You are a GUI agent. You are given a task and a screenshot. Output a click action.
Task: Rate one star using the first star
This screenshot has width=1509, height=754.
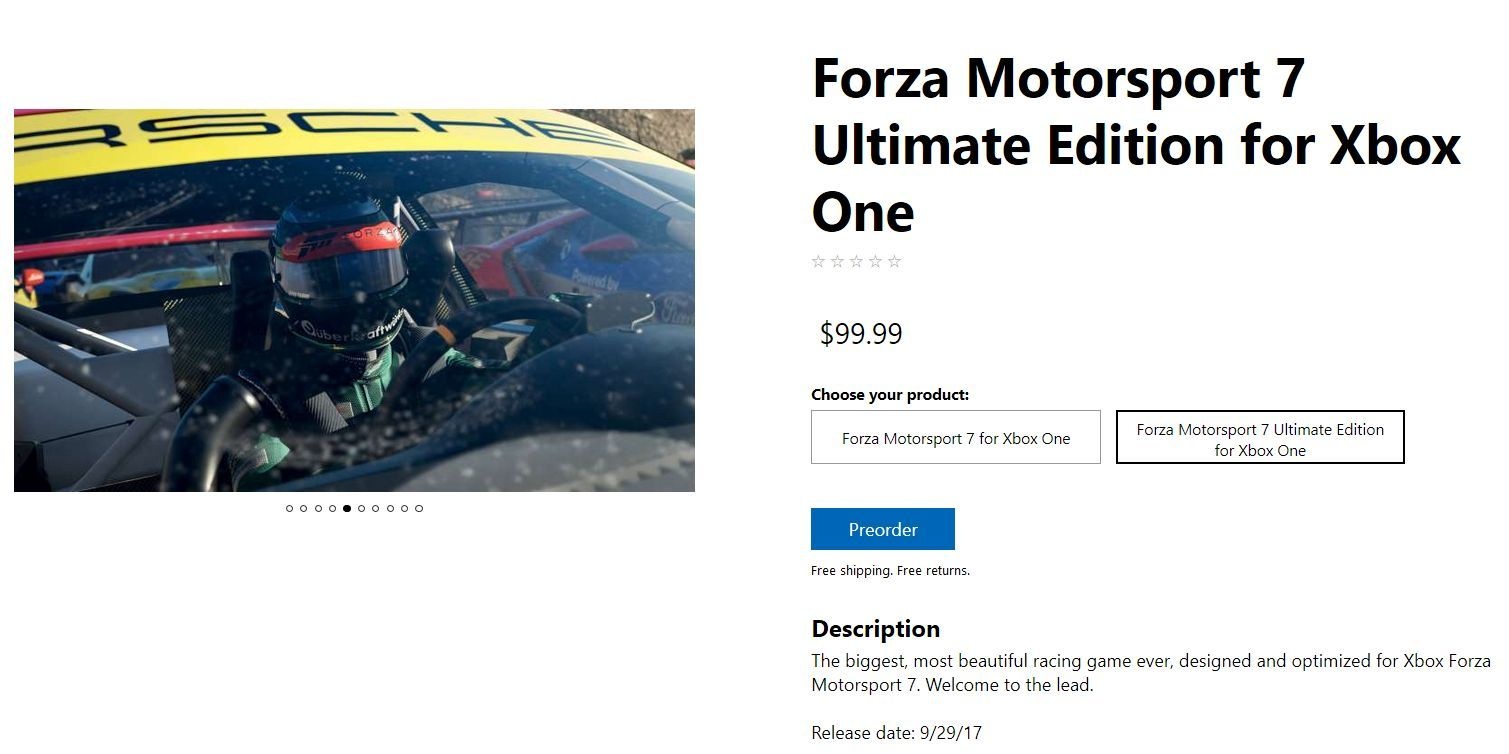coord(818,262)
